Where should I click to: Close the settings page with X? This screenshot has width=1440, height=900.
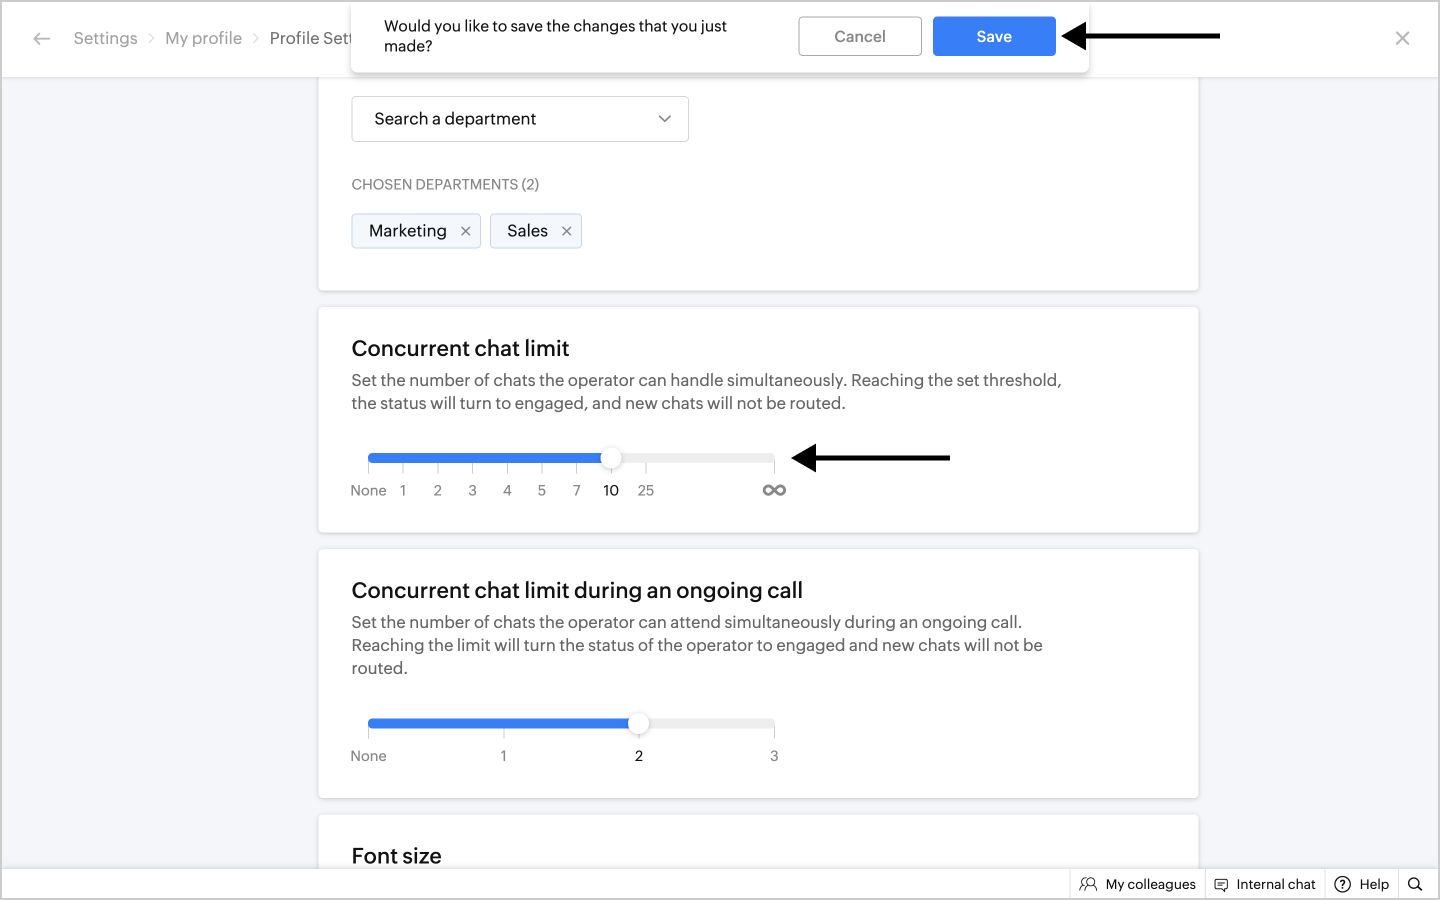1402,38
